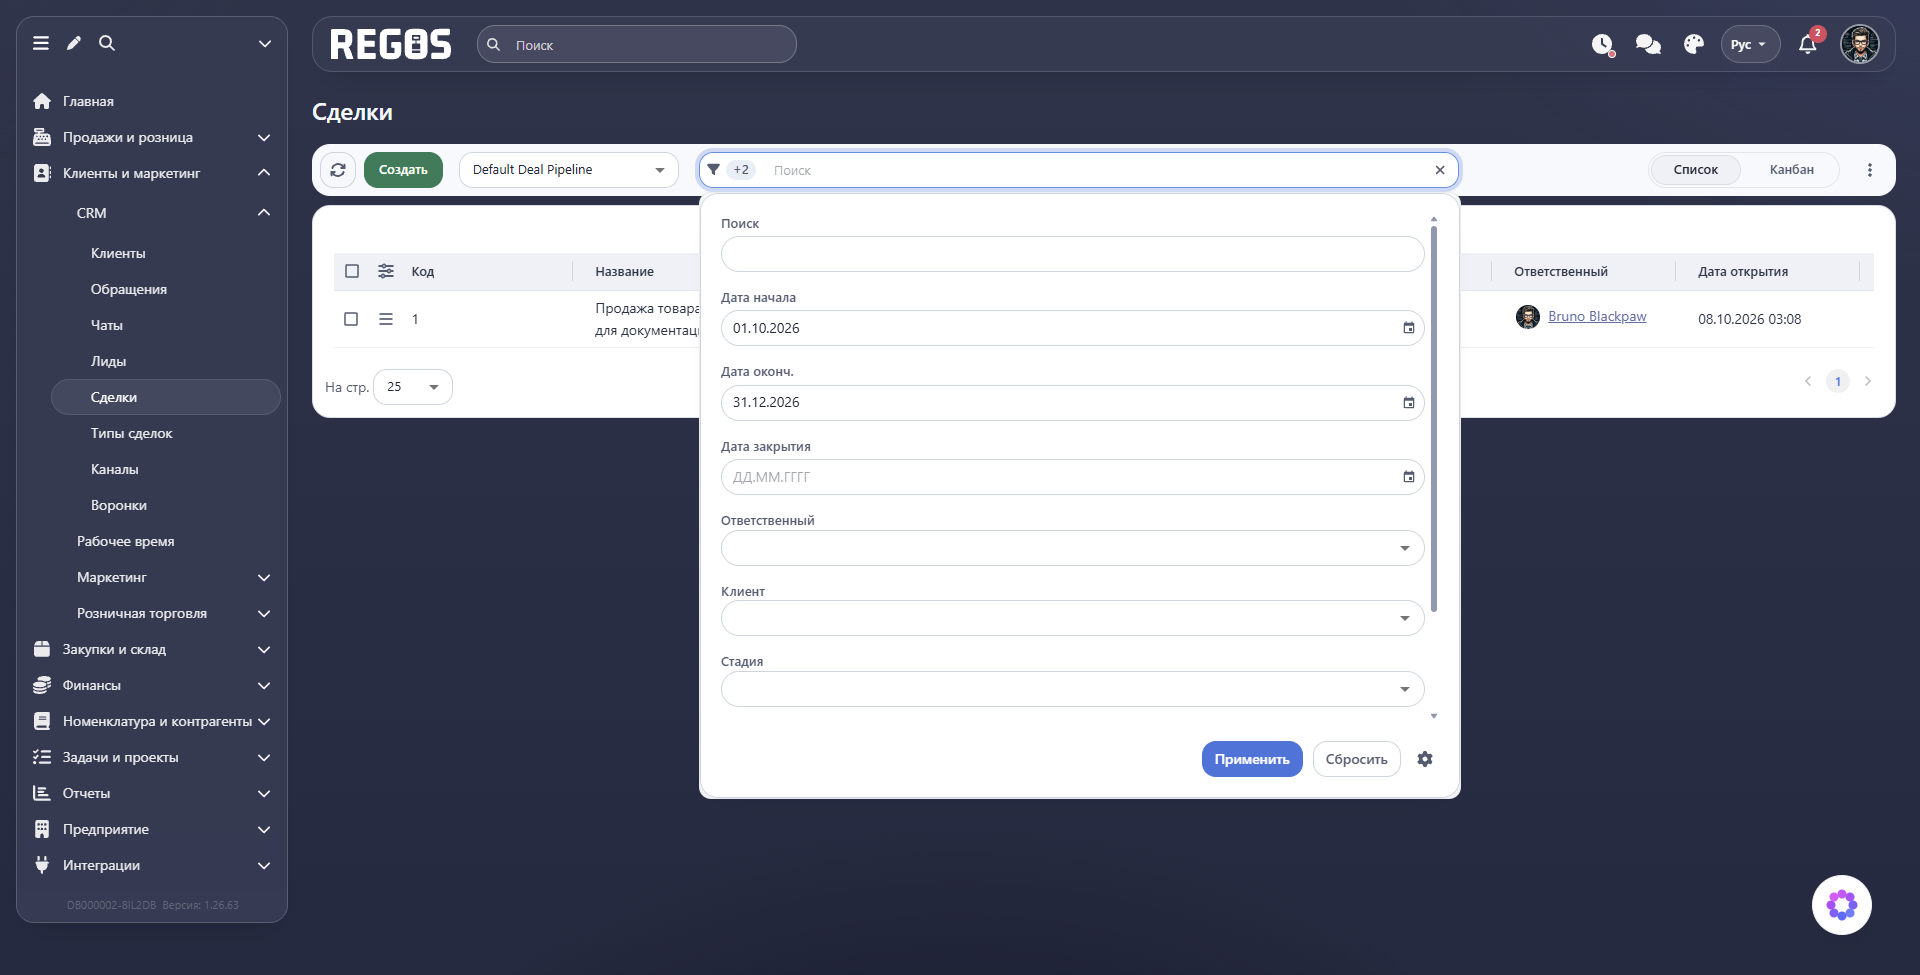Expand the Финансы menu section

(x=152, y=685)
